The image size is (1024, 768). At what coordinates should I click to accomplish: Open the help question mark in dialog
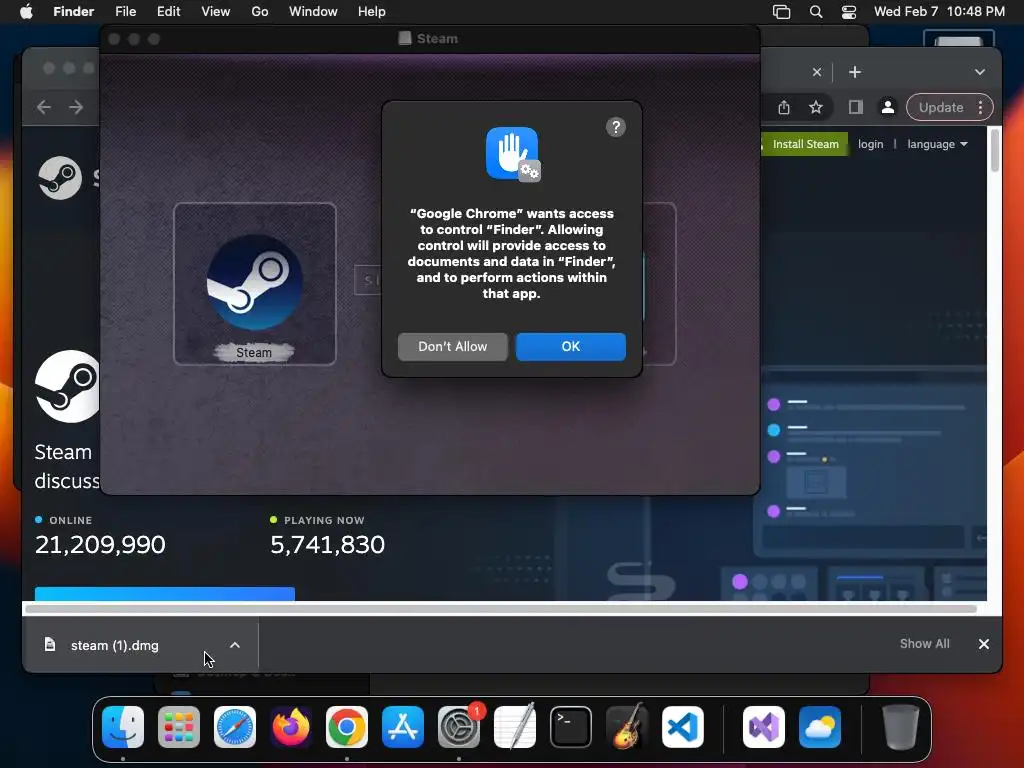pyautogui.click(x=615, y=127)
